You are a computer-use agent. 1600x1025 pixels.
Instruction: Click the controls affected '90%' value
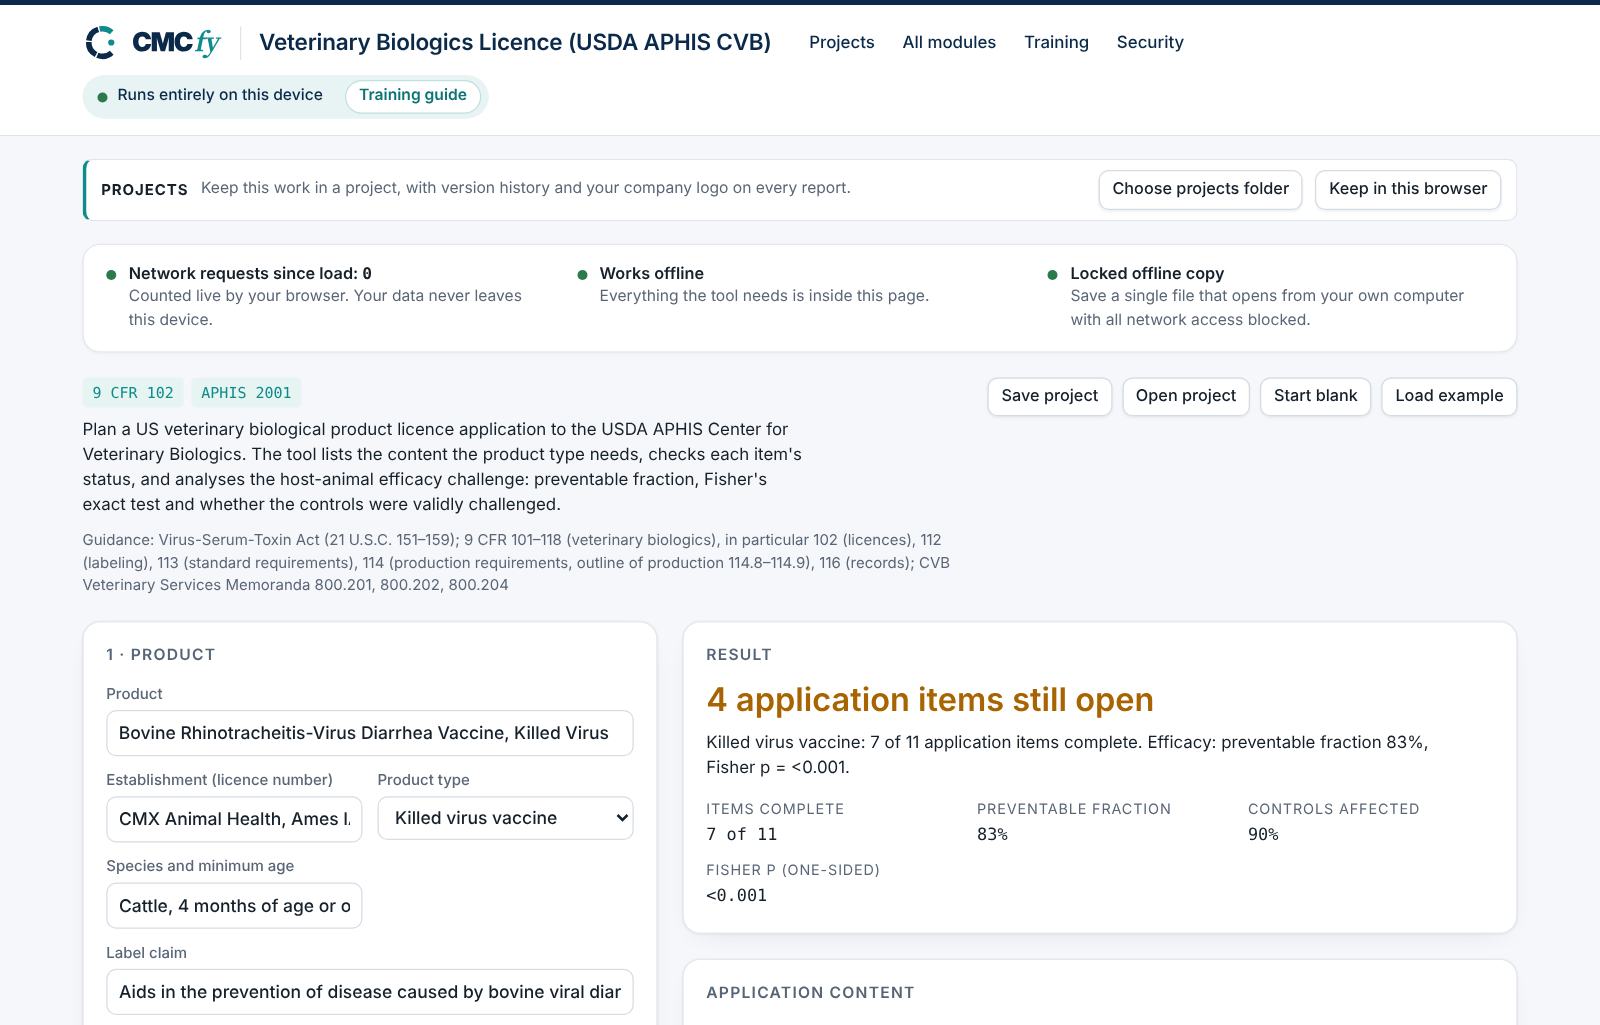coord(1263,834)
